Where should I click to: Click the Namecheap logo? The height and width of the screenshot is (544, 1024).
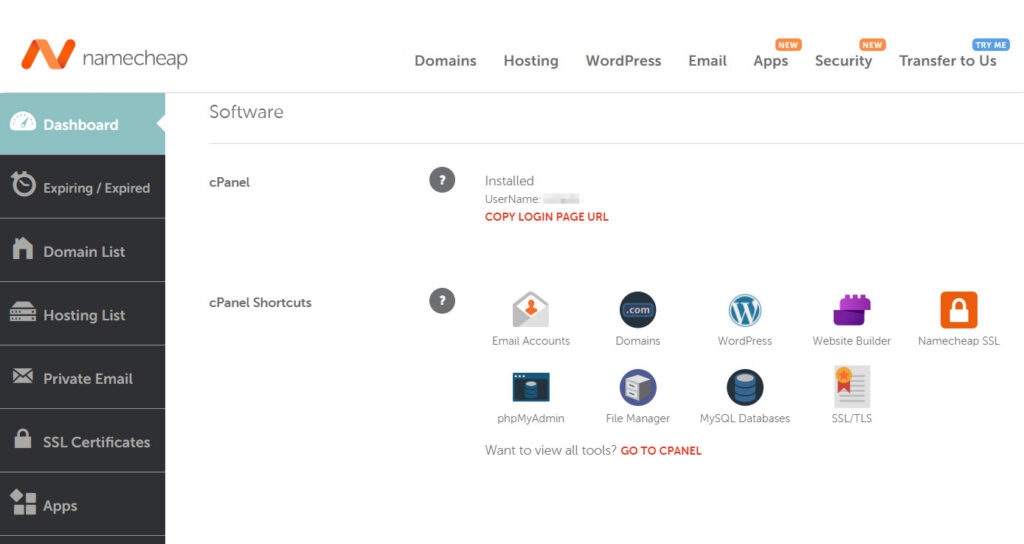104,55
